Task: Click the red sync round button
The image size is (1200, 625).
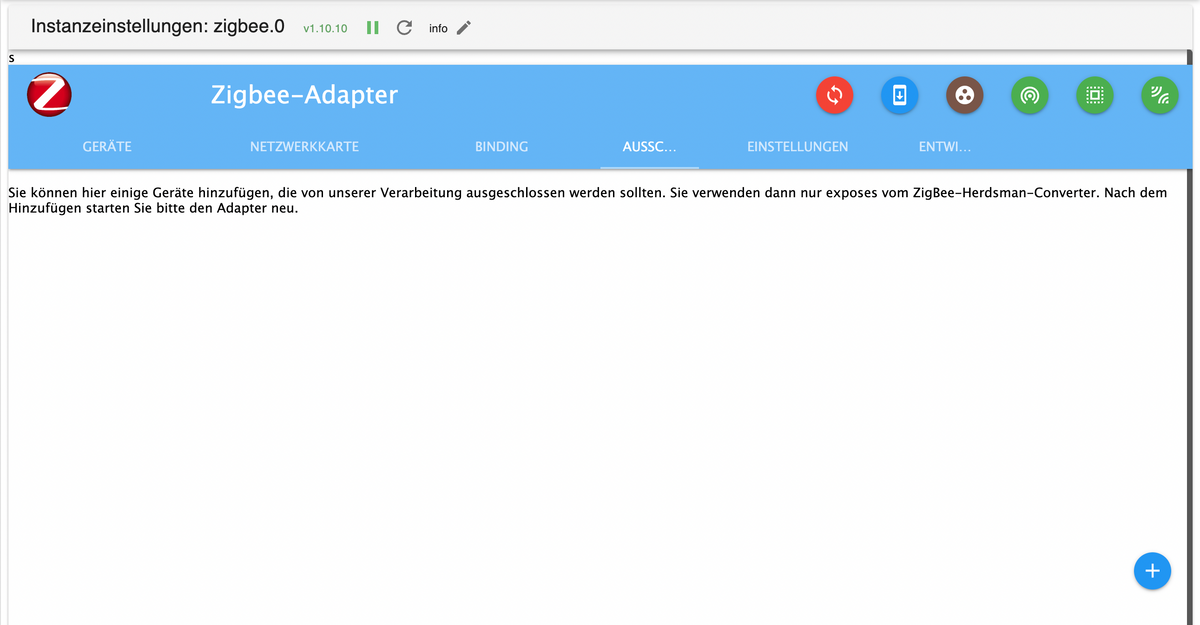Action: pyautogui.click(x=834, y=95)
